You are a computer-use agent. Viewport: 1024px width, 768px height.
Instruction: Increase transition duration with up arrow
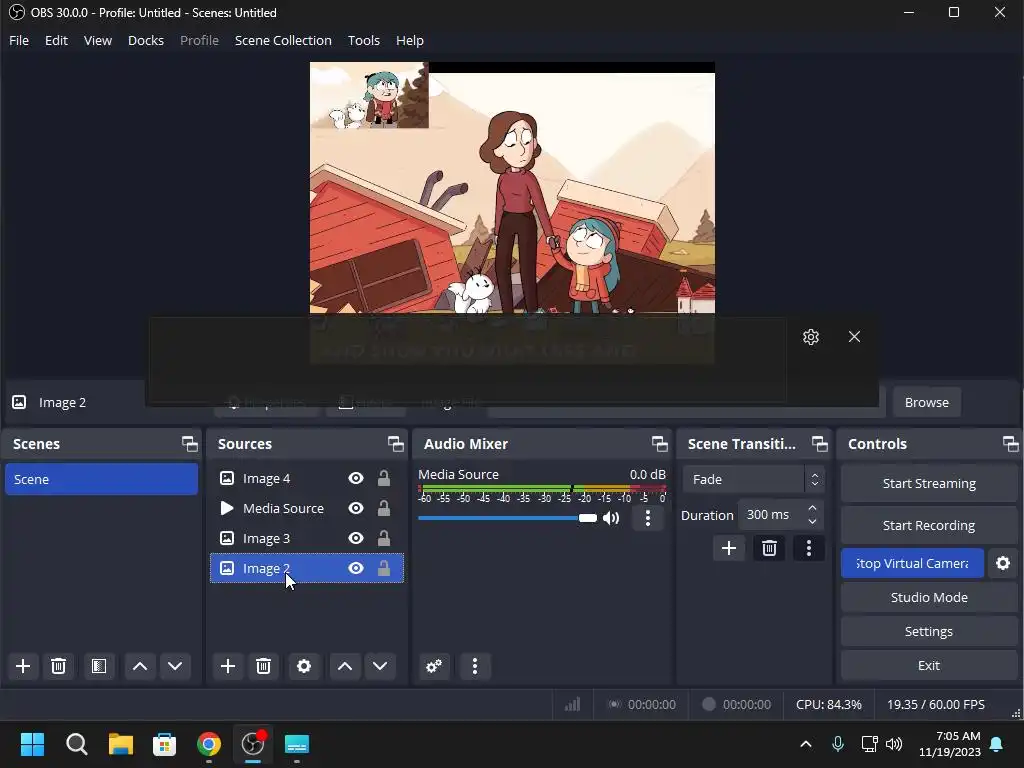tap(812, 508)
